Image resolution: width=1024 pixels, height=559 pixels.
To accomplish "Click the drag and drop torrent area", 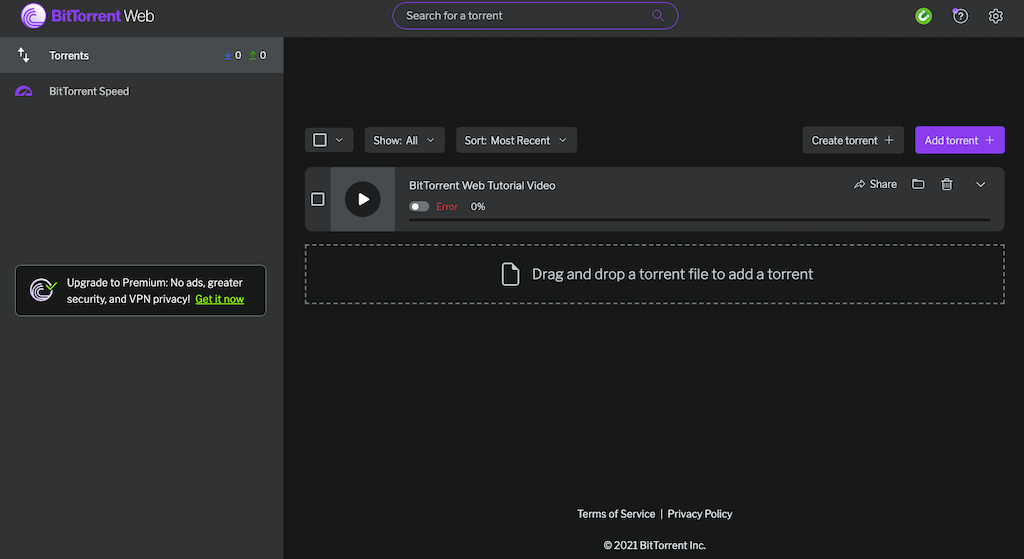I will click(654, 274).
